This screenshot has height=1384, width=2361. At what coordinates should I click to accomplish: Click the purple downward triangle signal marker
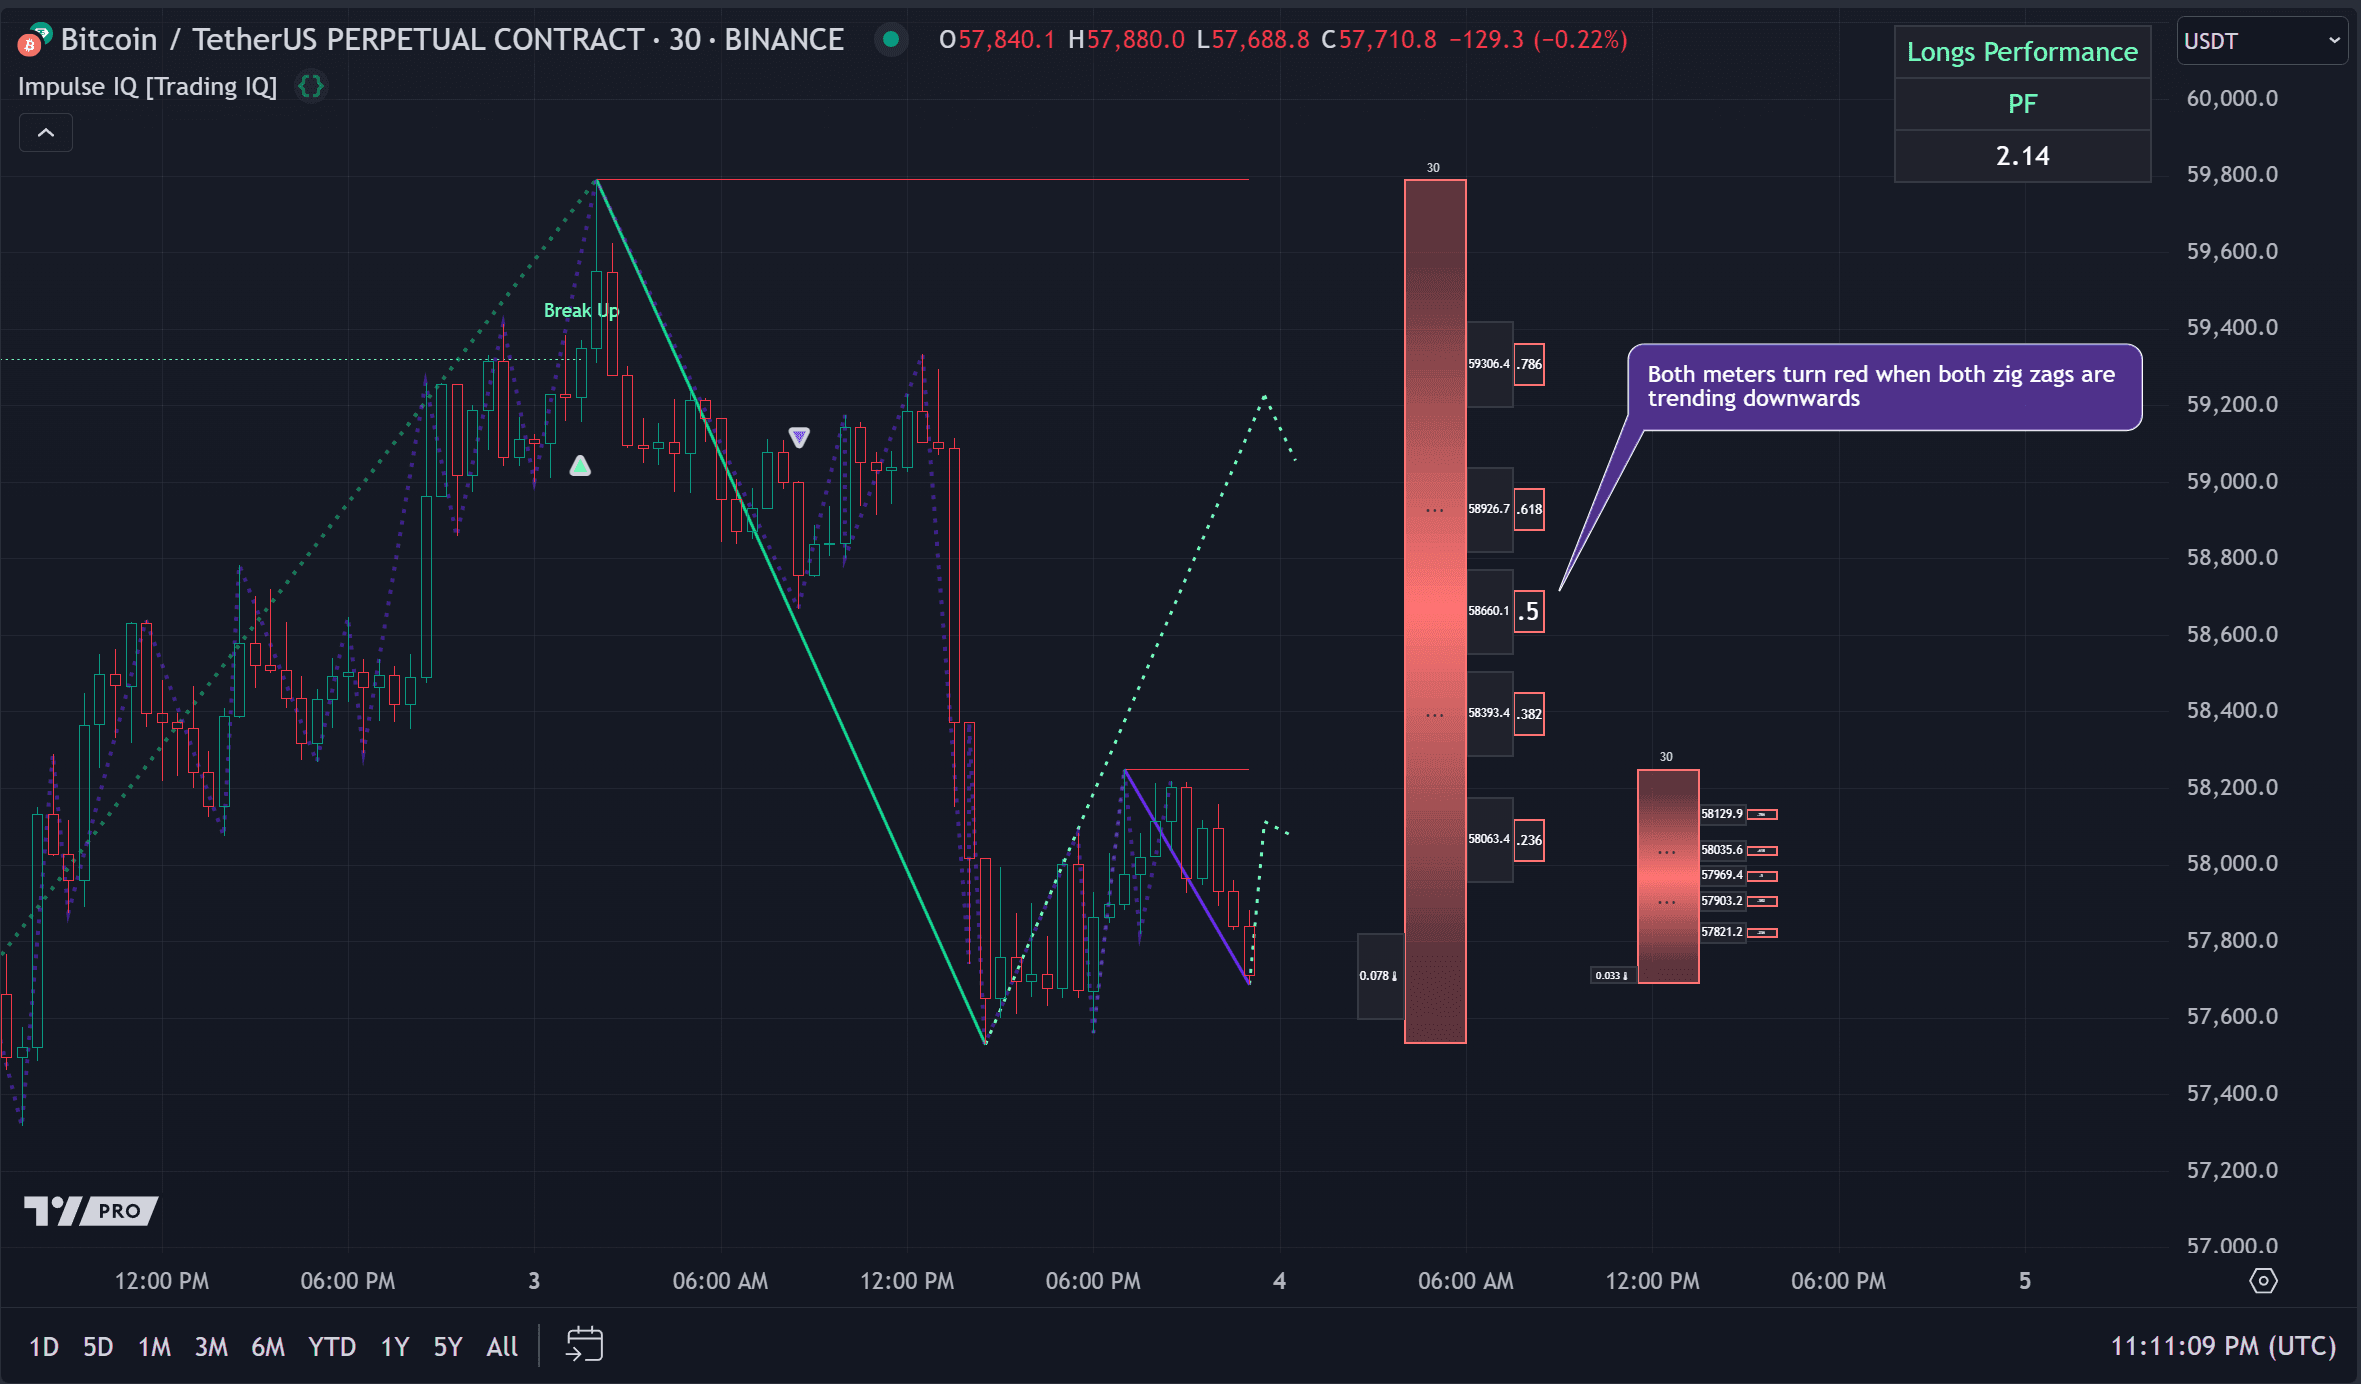click(798, 437)
